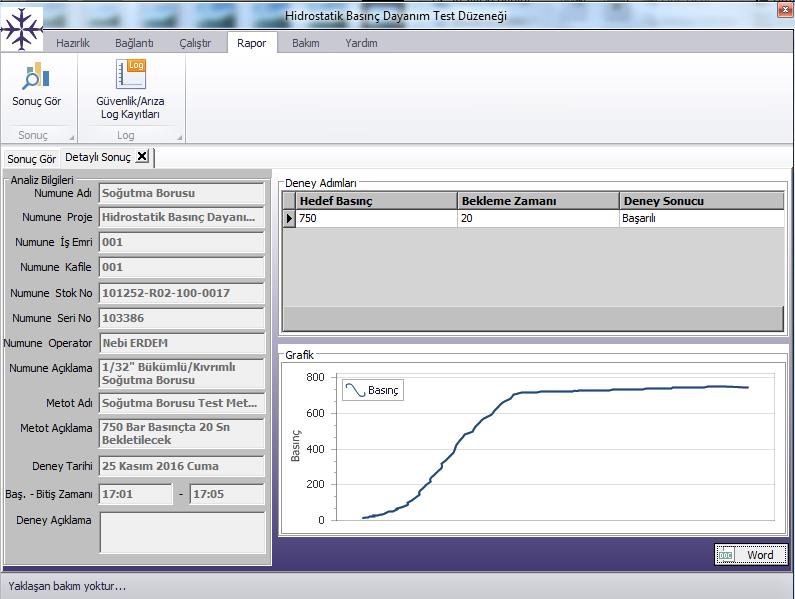
Task: Click the Word document icon on export button
Action: (726, 555)
